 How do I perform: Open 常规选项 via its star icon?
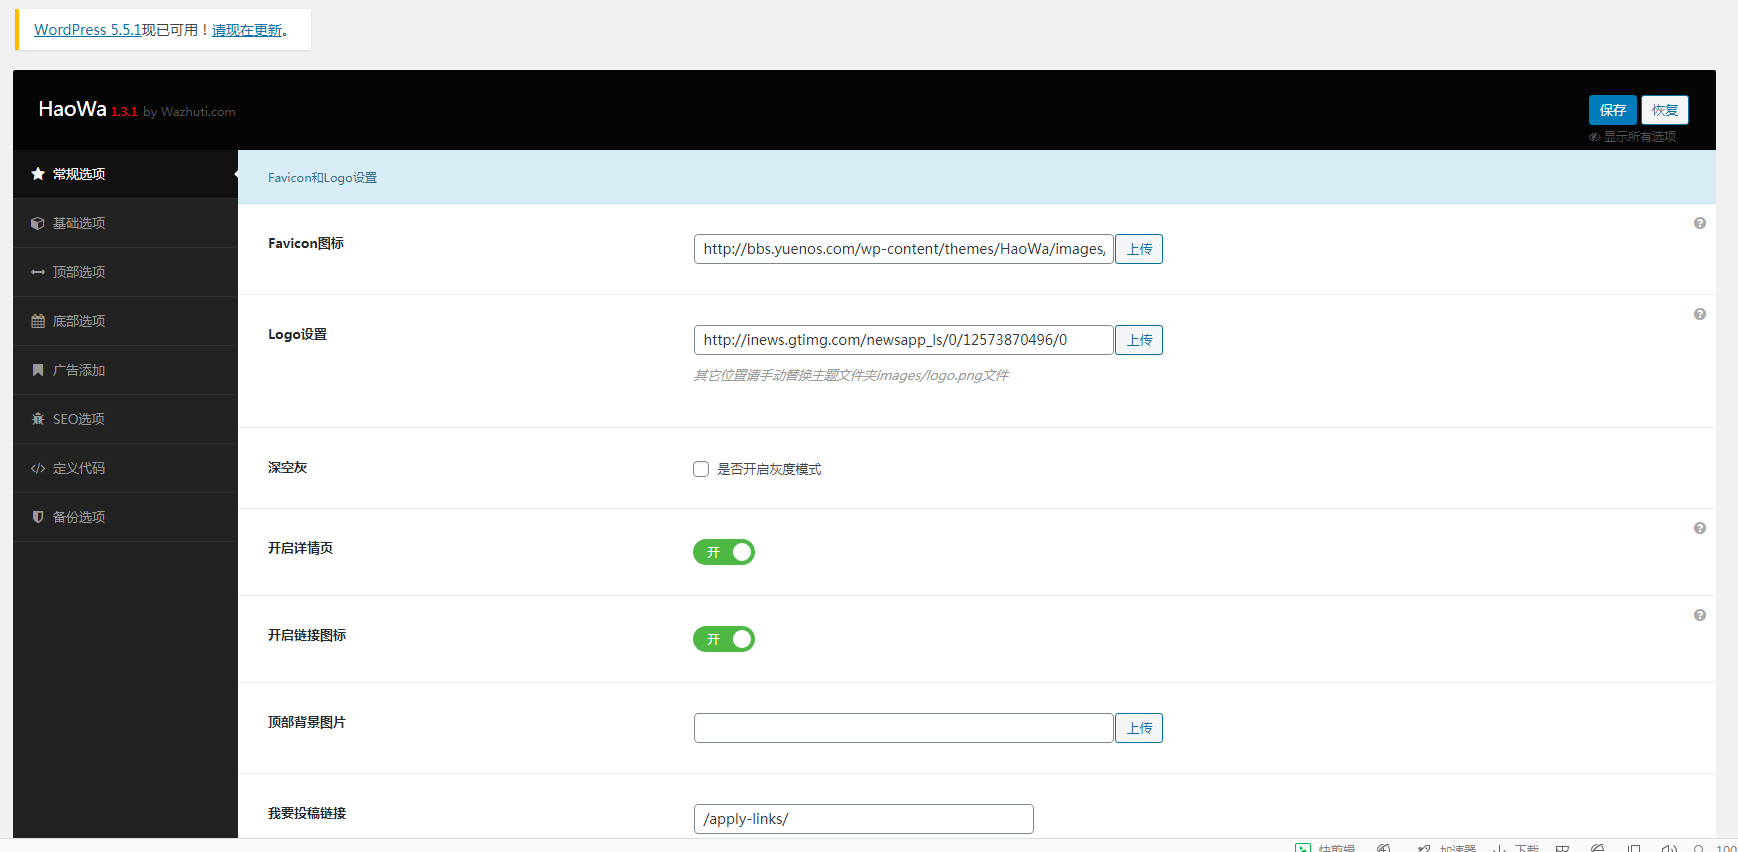38,174
